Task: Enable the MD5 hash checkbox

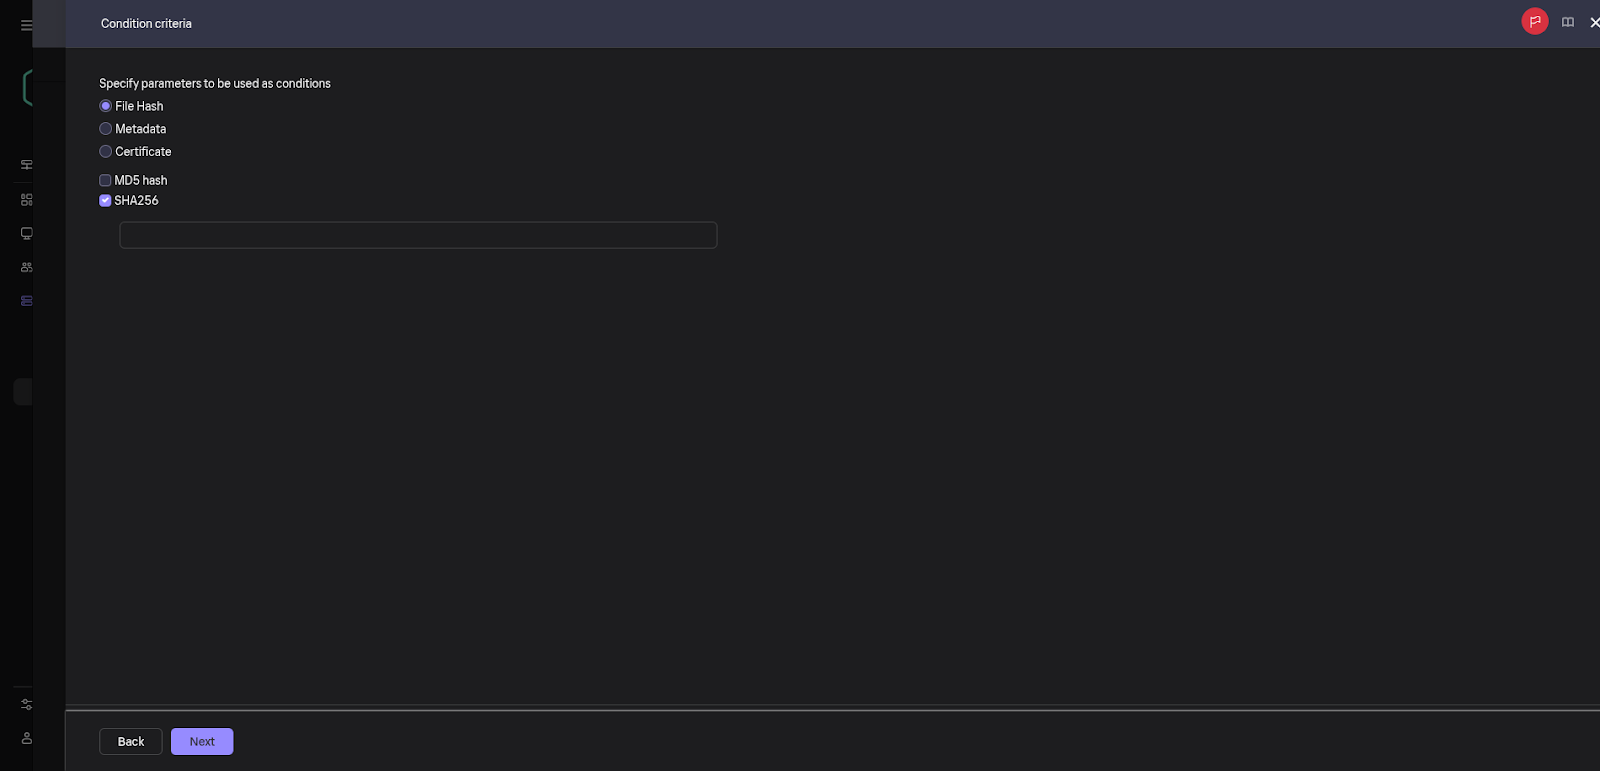Action: pos(105,181)
